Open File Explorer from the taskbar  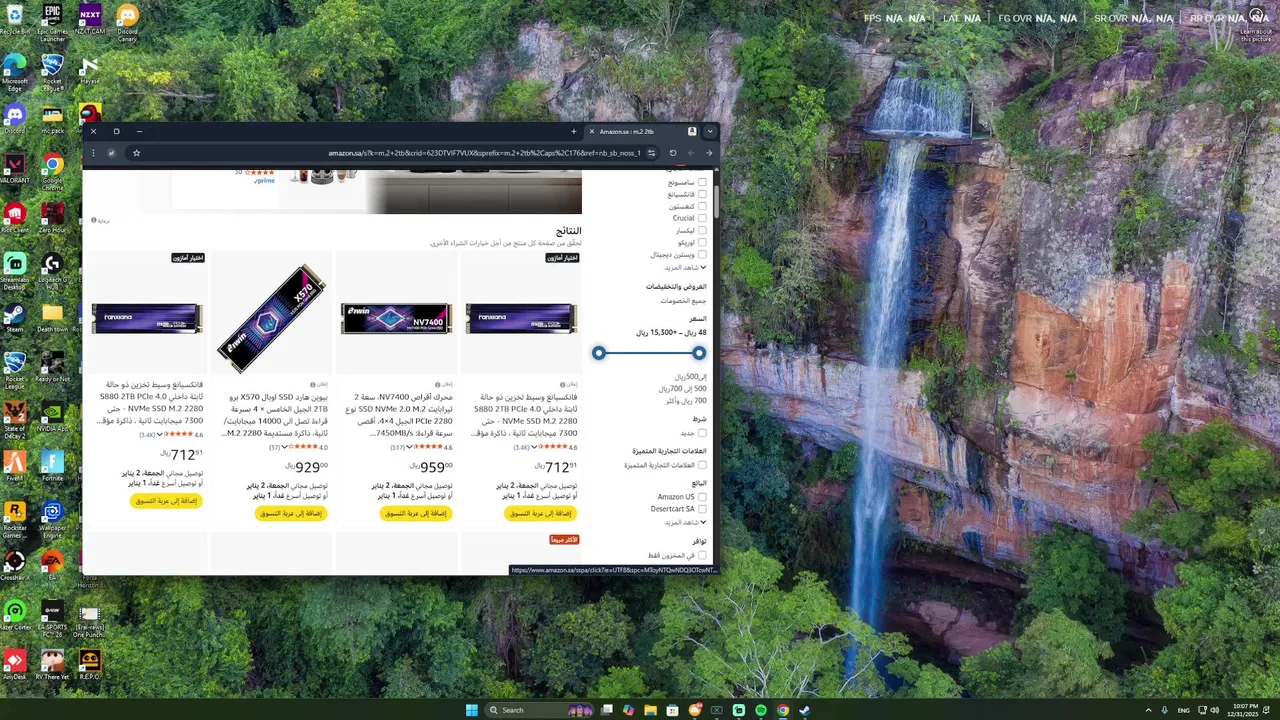click(650, 710)
